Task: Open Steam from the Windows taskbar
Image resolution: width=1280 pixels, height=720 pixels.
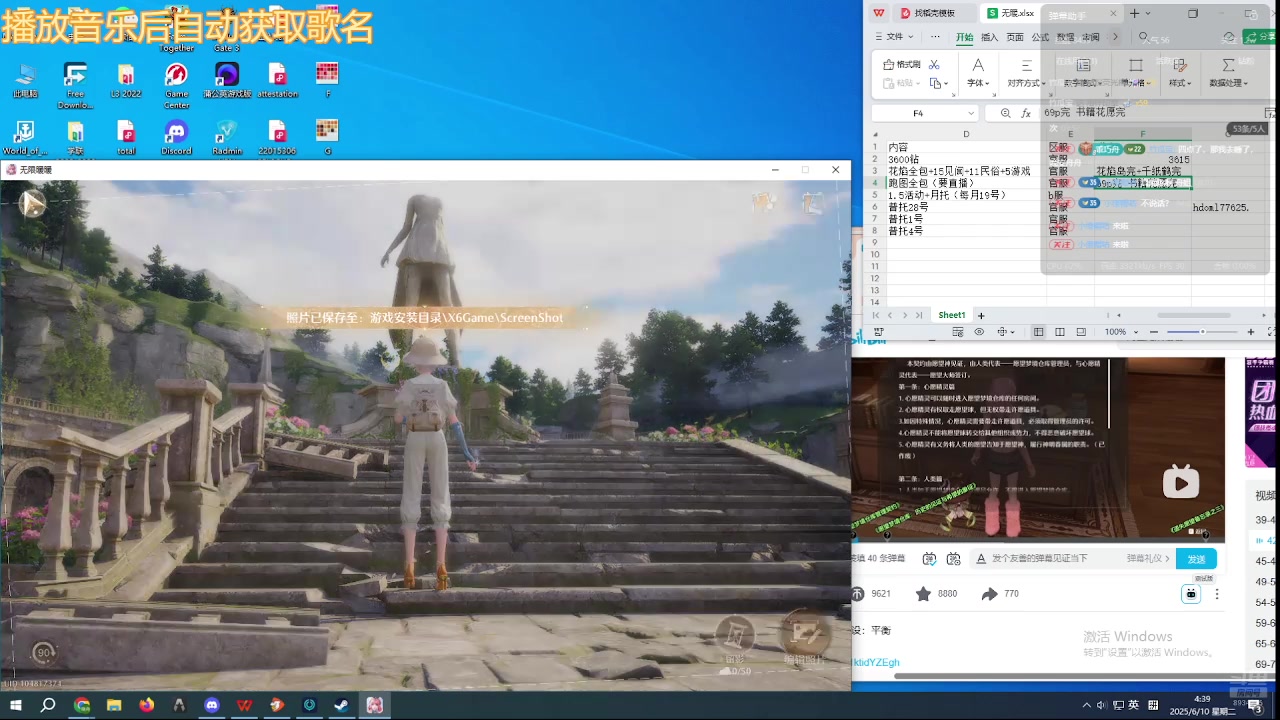Action: [342, 705]
